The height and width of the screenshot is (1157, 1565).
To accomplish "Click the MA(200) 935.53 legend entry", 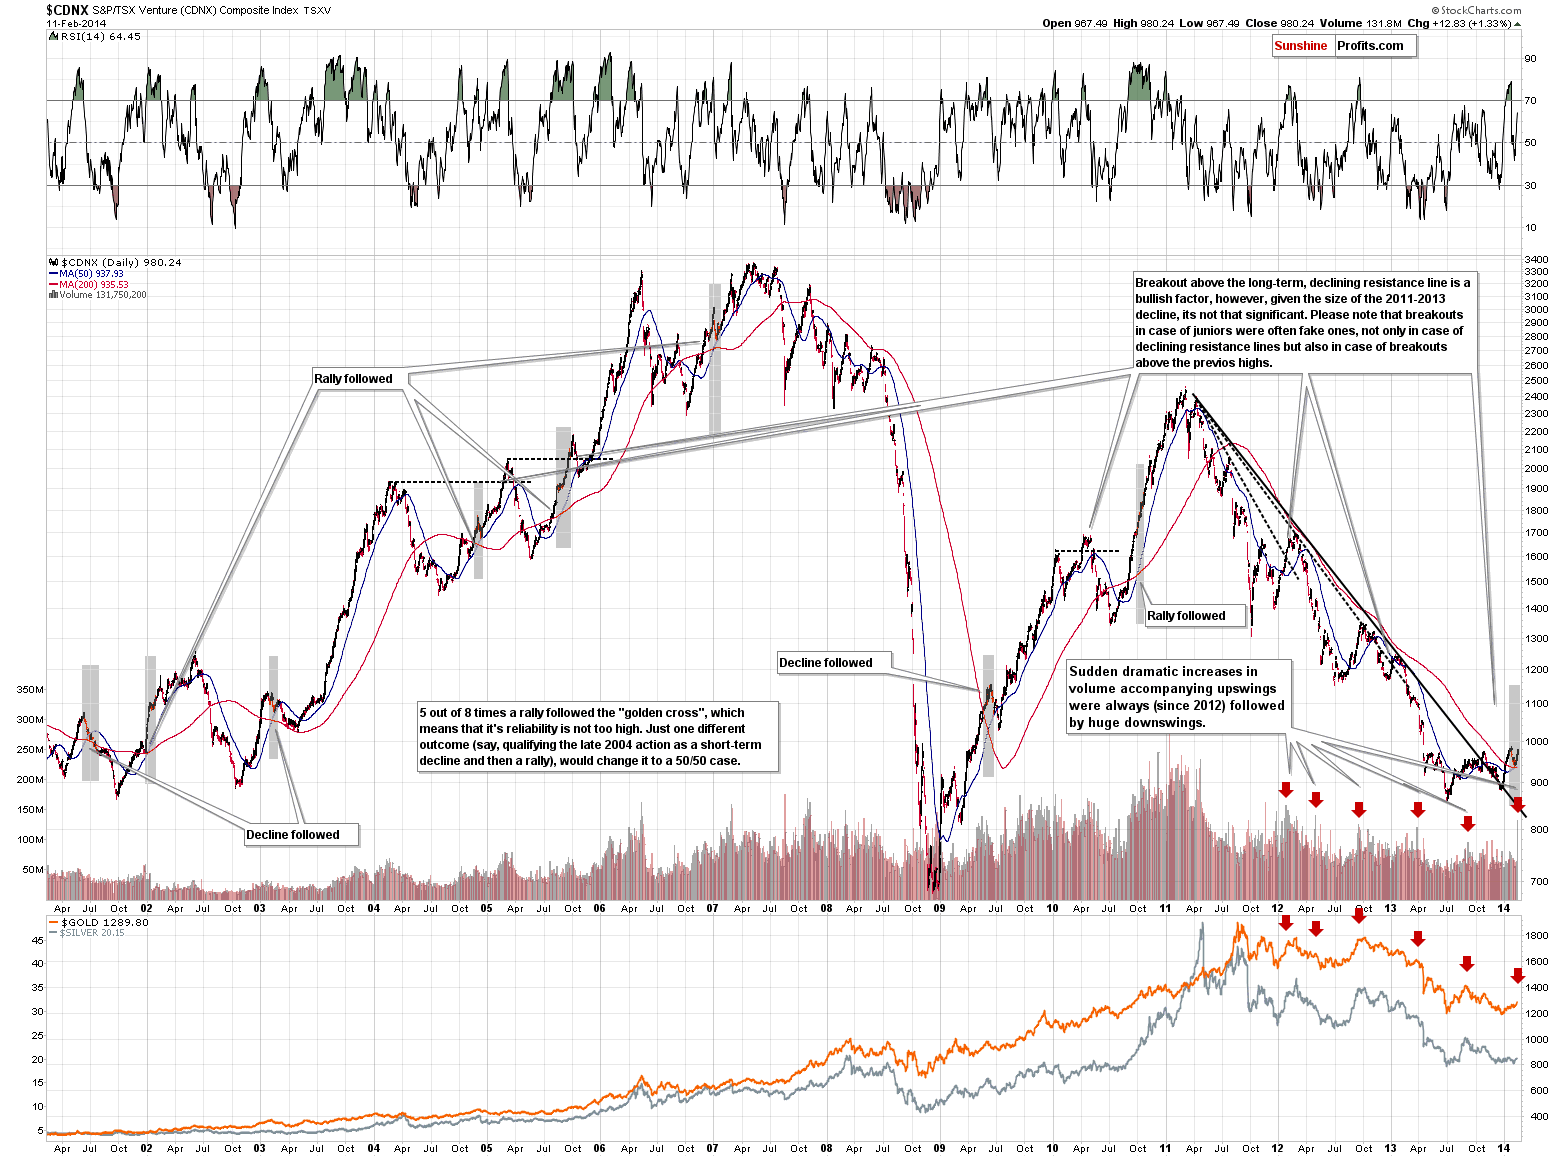I will [89, 284].
